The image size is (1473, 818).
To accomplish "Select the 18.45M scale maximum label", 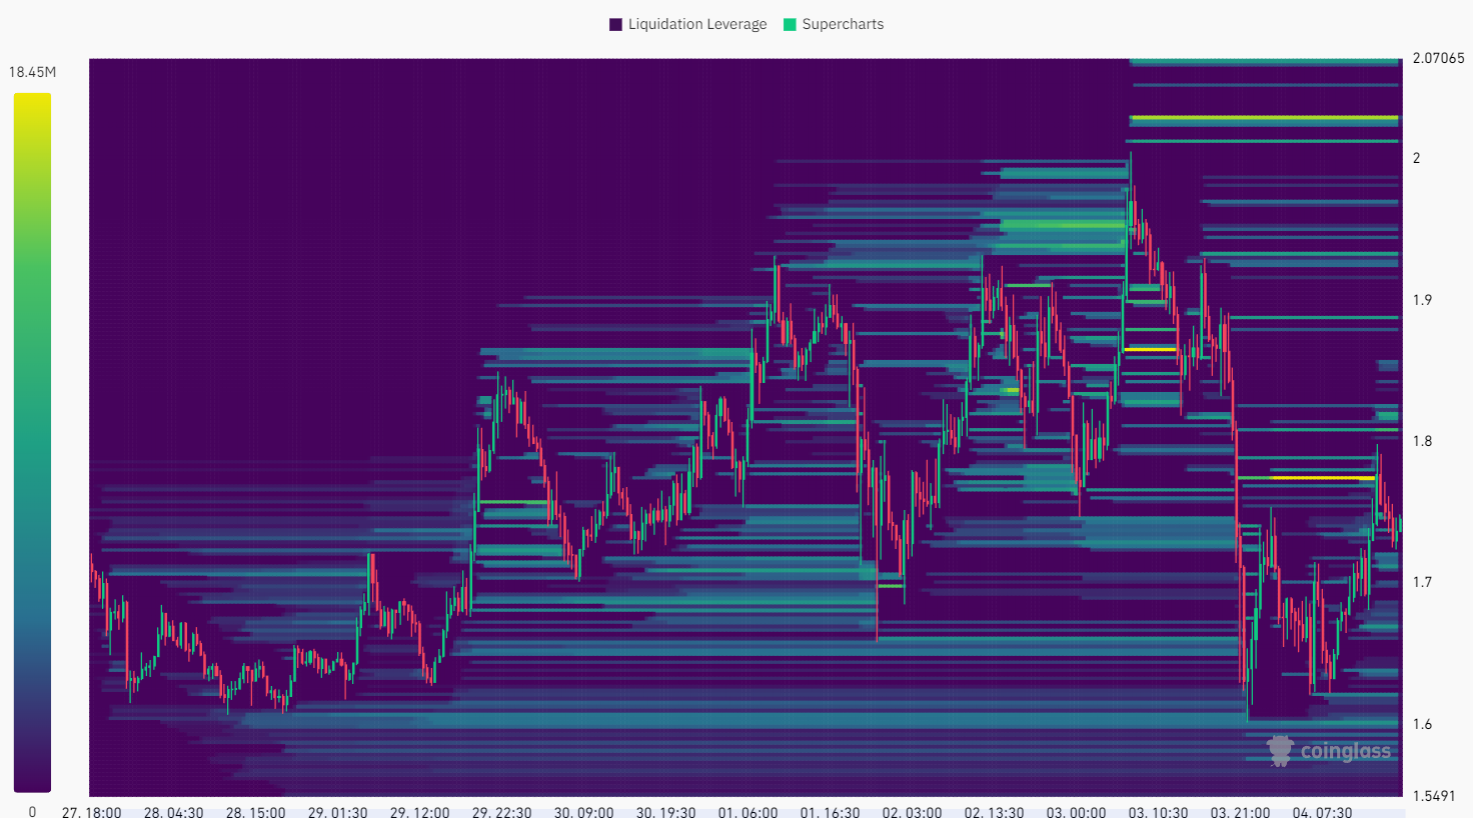I will coord(32,72).
